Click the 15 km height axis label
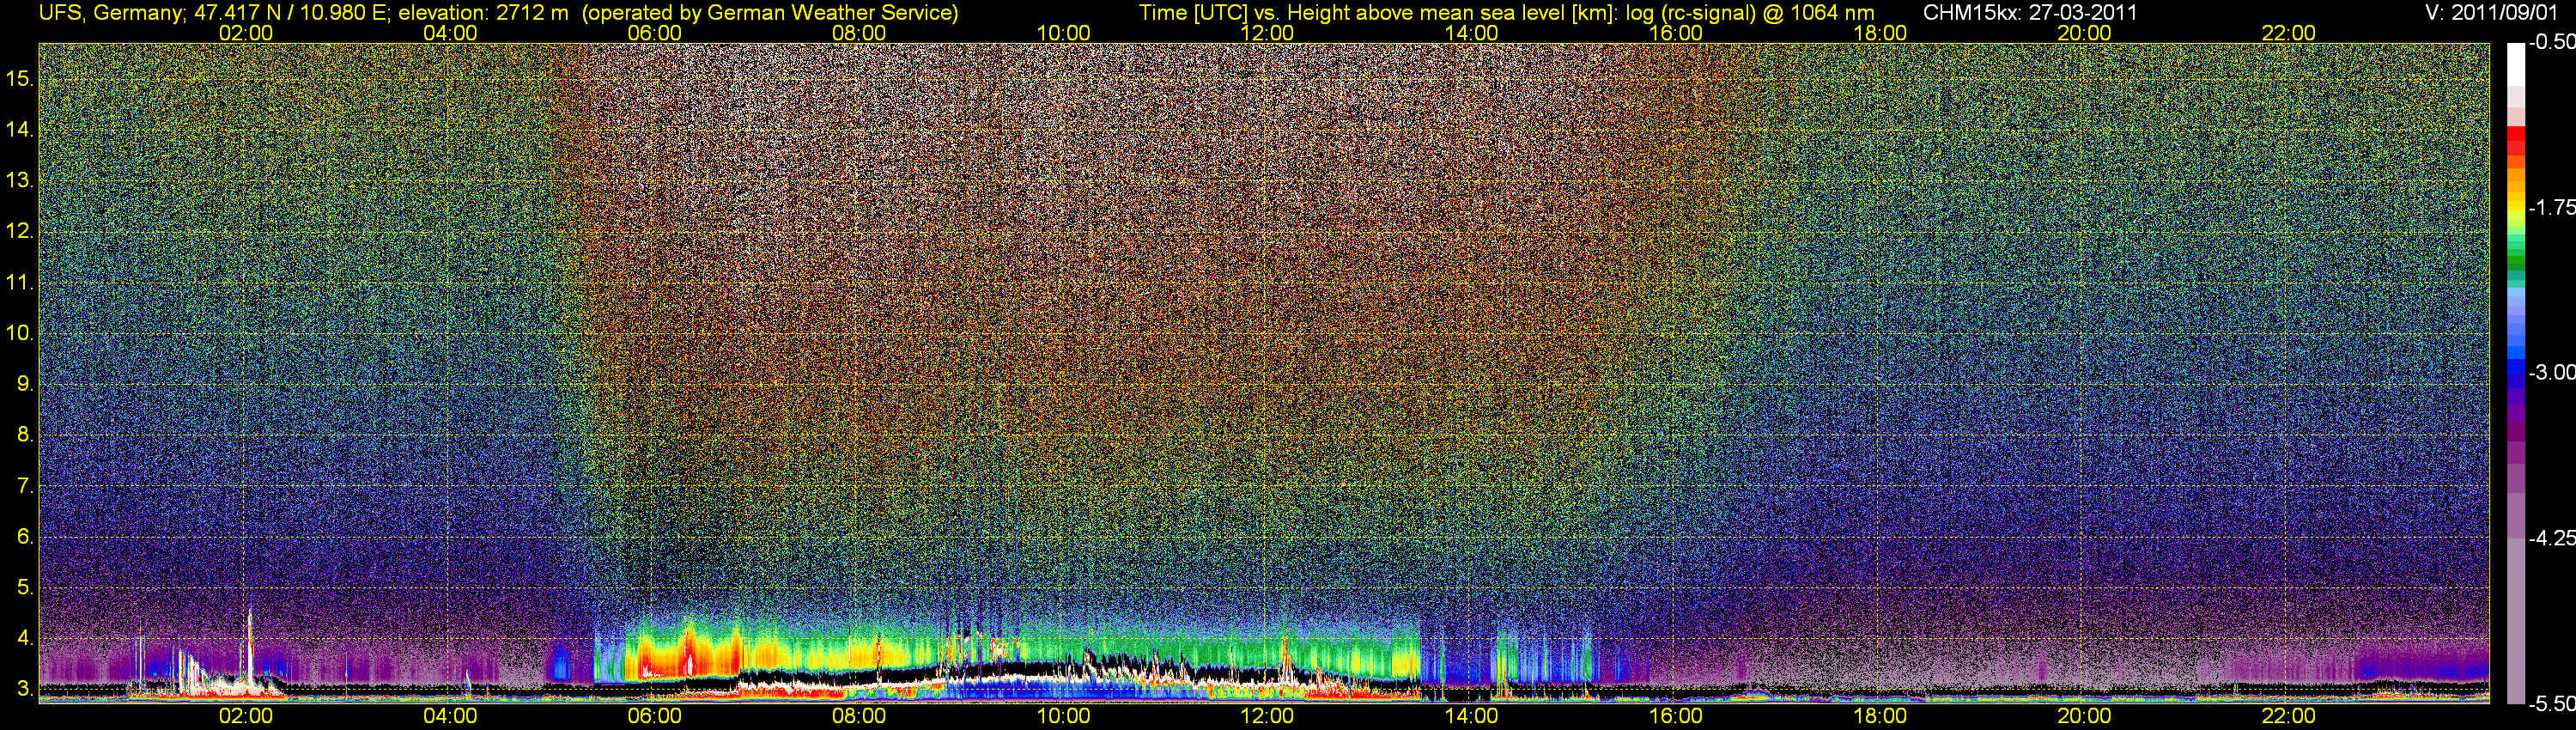The width and height of the screenshot is (2576, 730). 19,79
